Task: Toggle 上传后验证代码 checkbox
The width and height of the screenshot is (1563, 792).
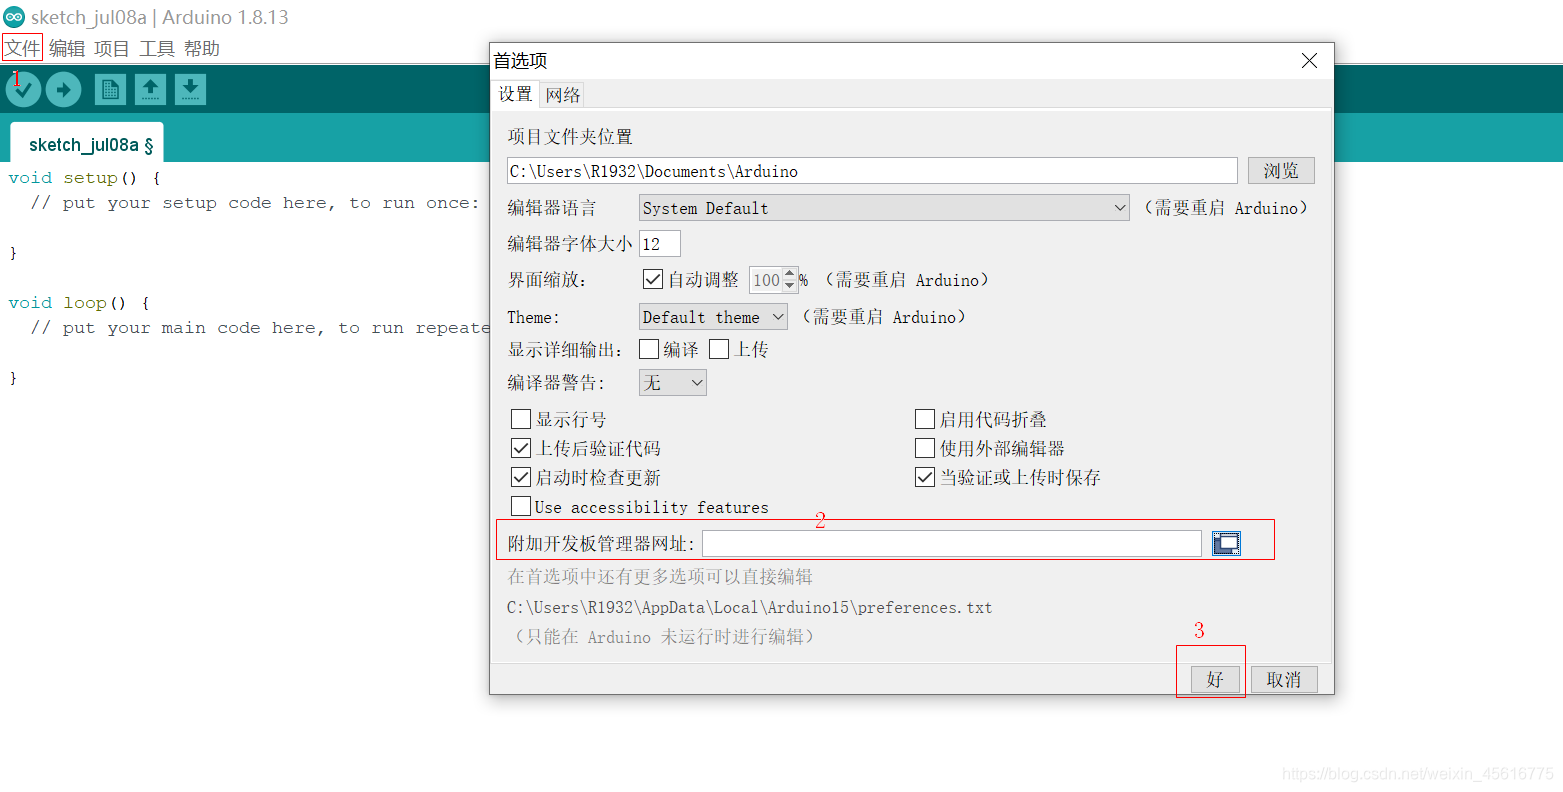Action: (x=521, y=448)
